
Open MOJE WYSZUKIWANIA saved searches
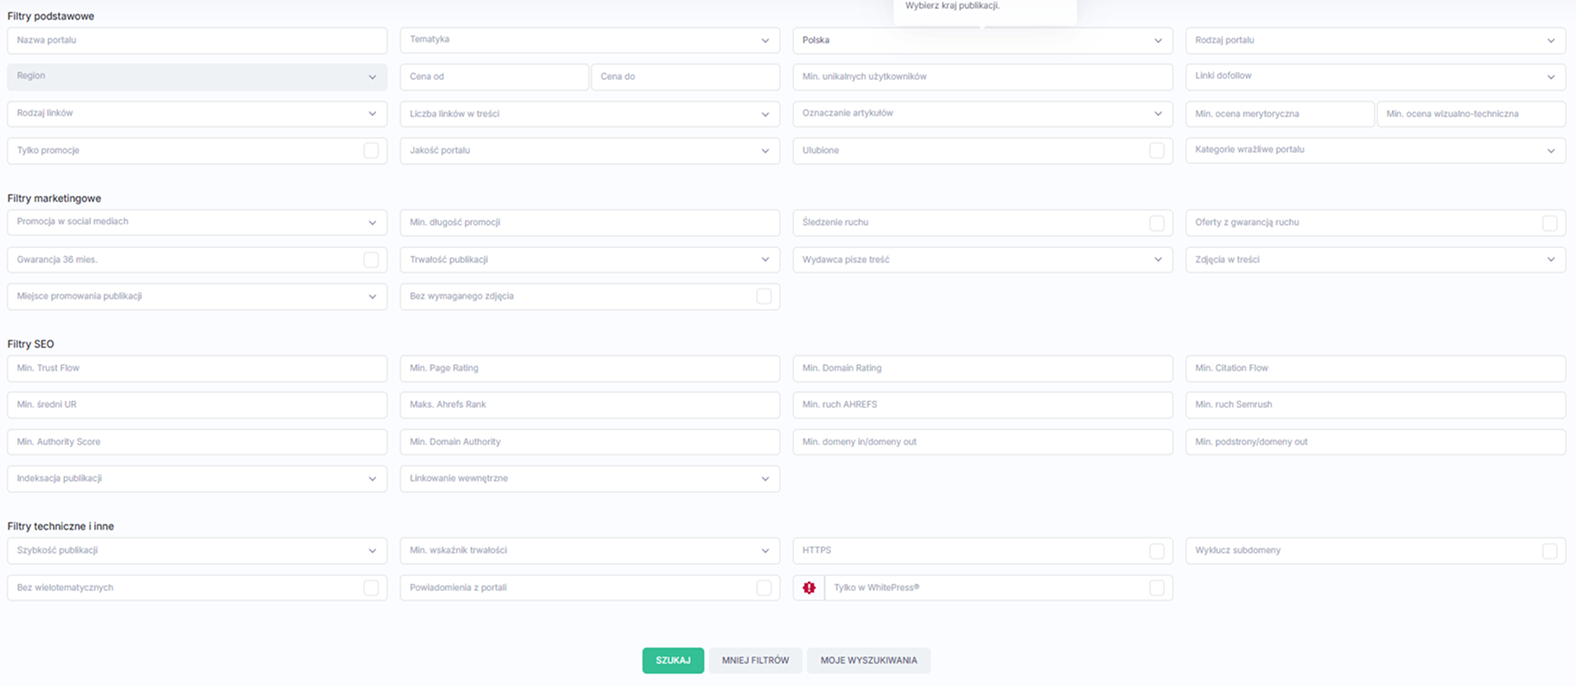click(868, 660)
